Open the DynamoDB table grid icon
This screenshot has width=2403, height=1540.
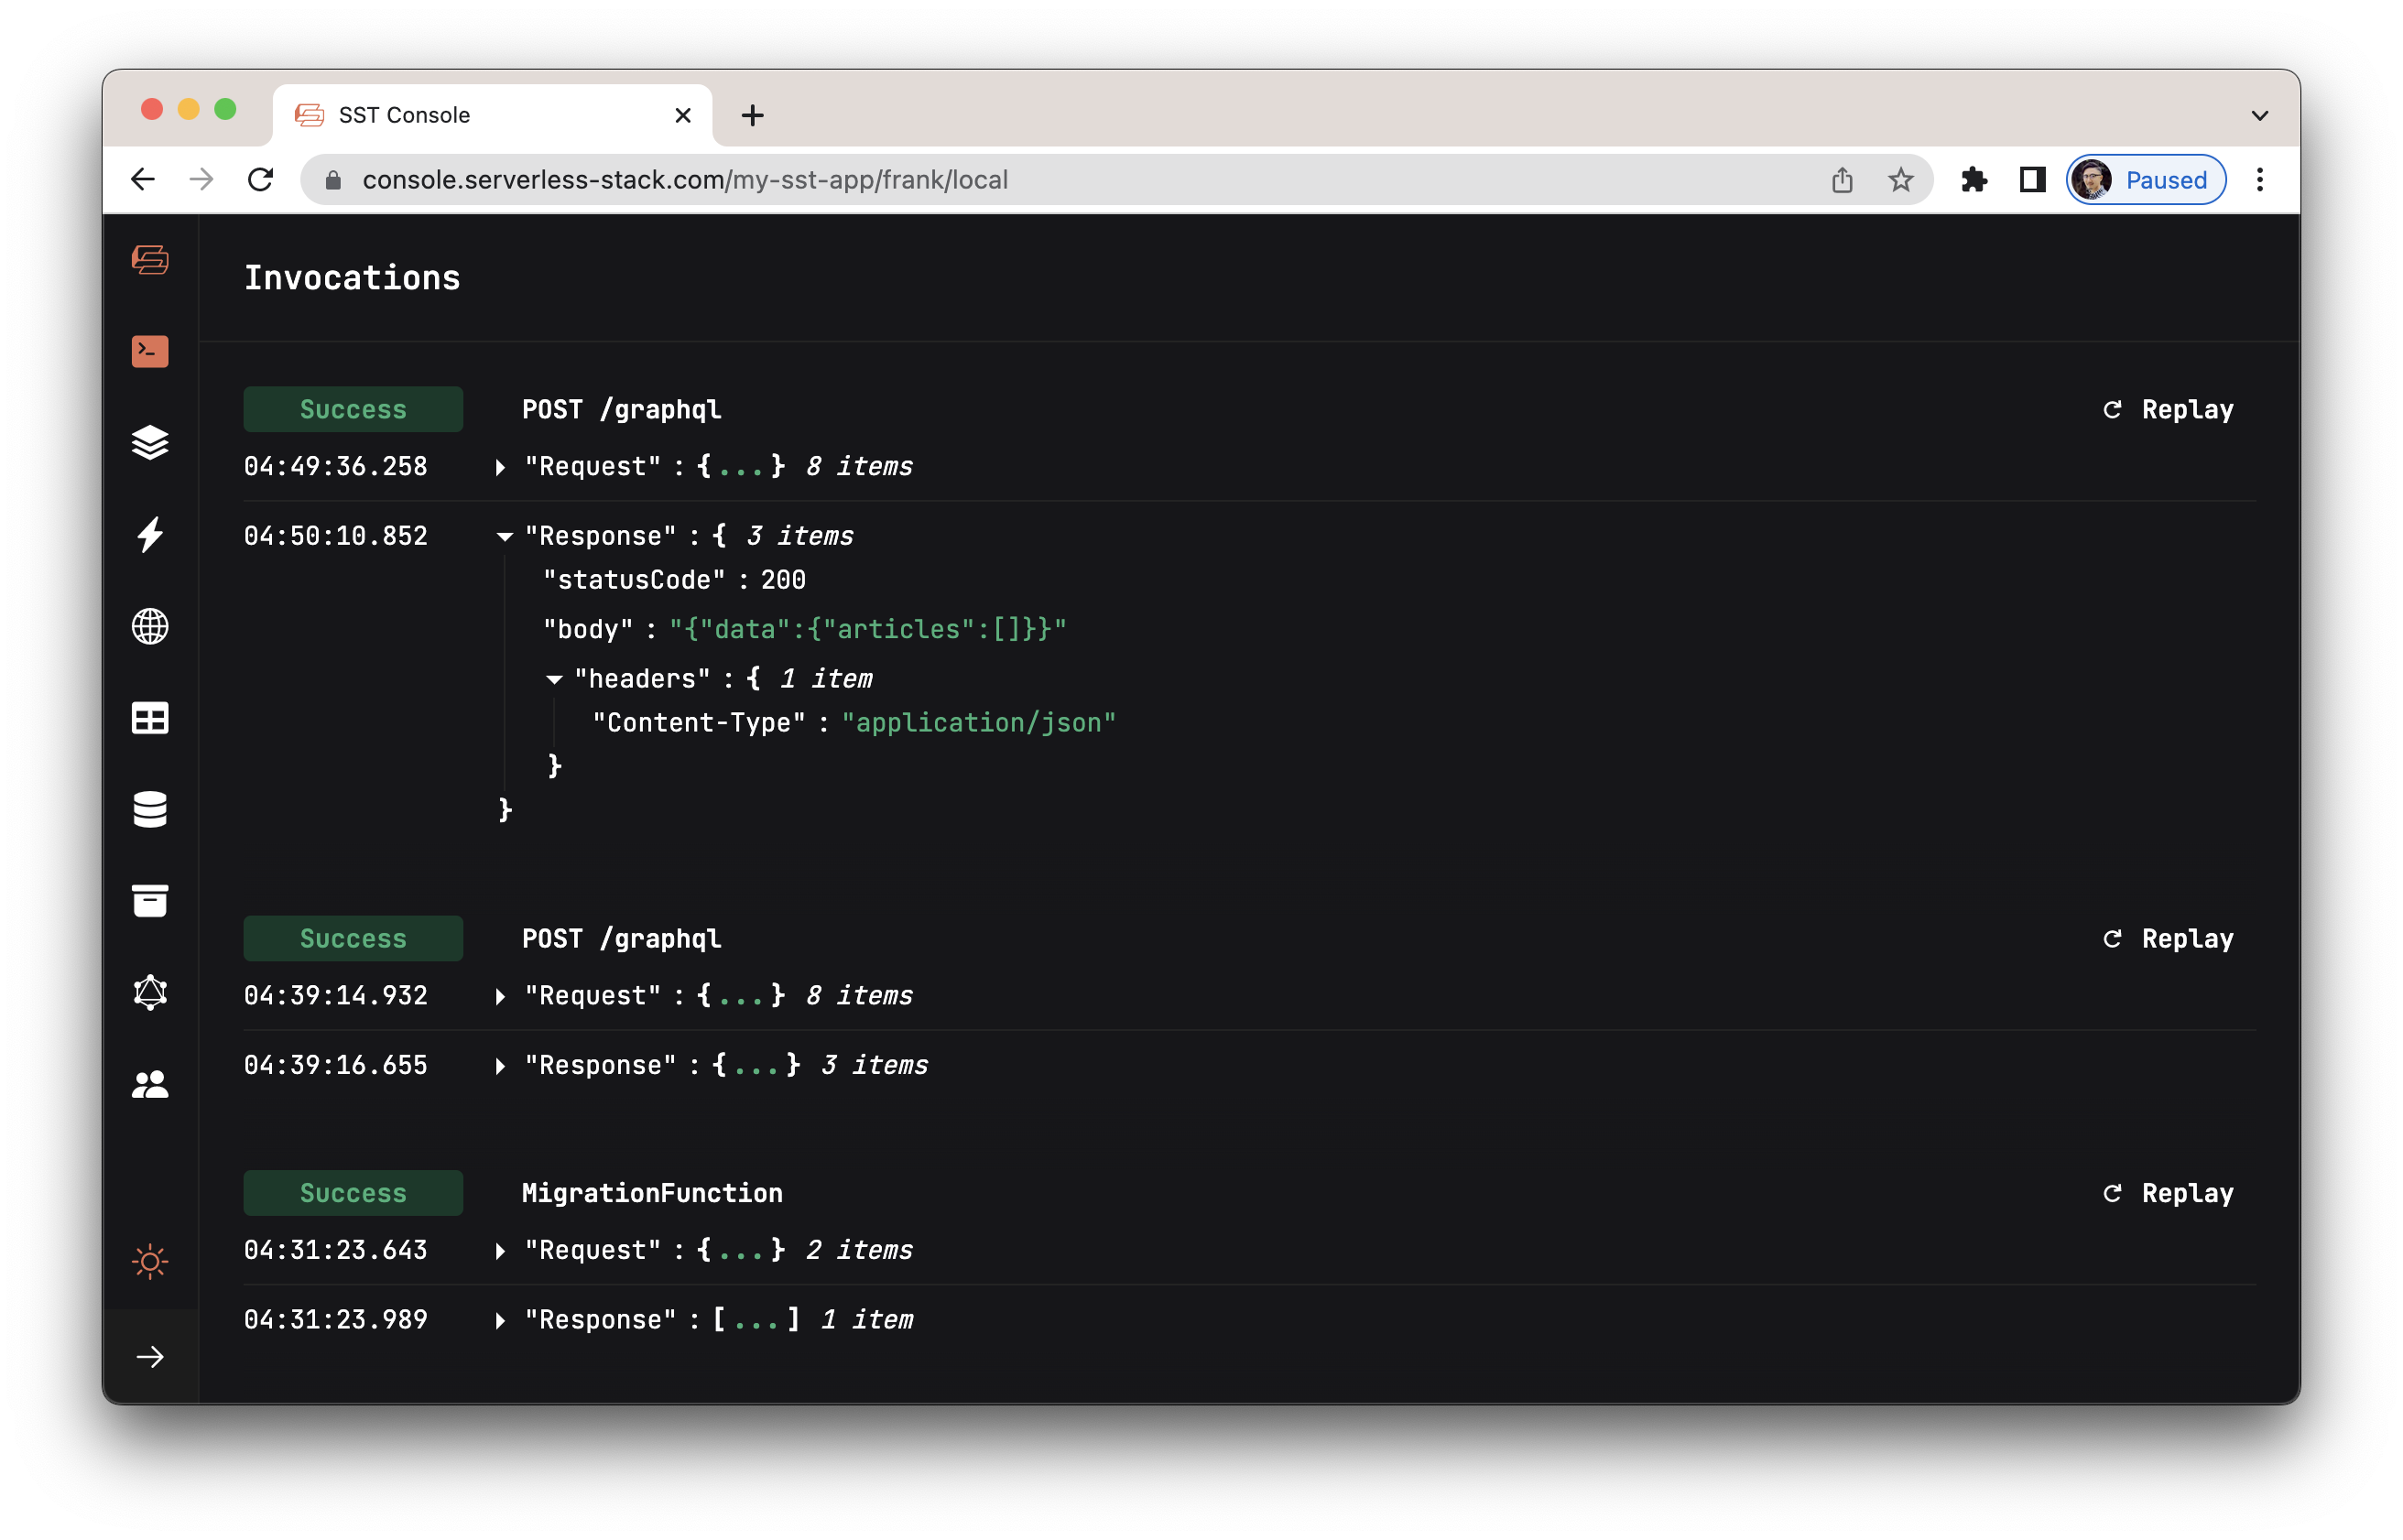click(150, 718)
